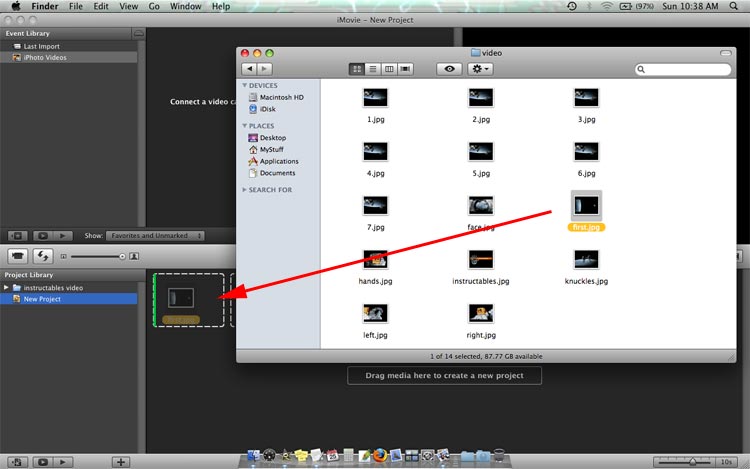Open the Apple menu
750x469 pixels.
click(x=16, y=6)
